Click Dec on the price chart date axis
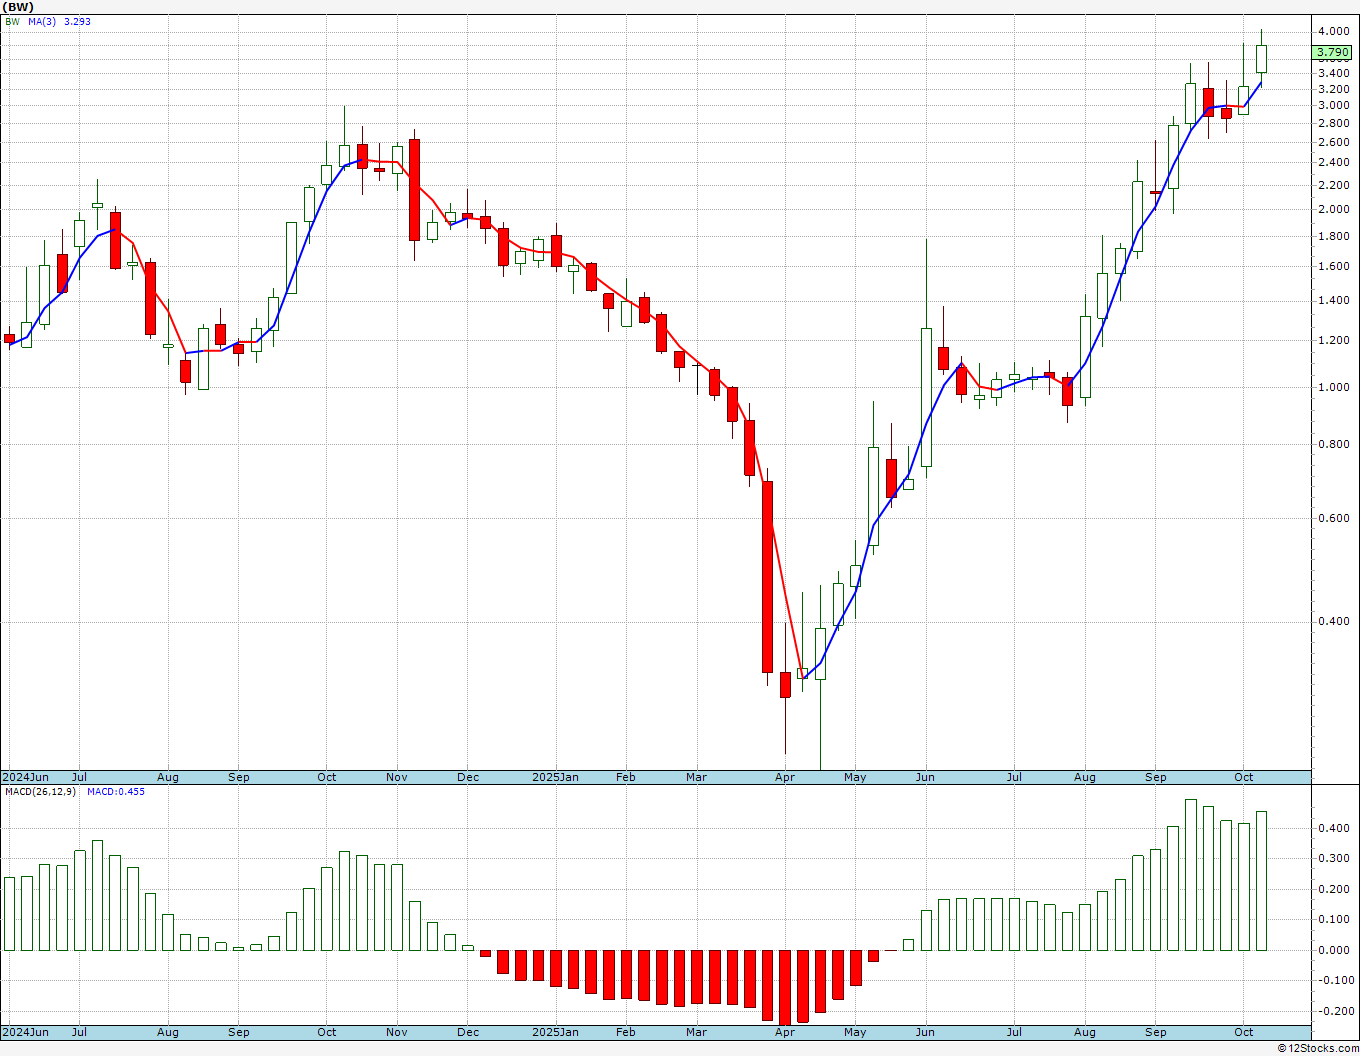Viewport: 1360px width, 1056px height. pos(468,777)
